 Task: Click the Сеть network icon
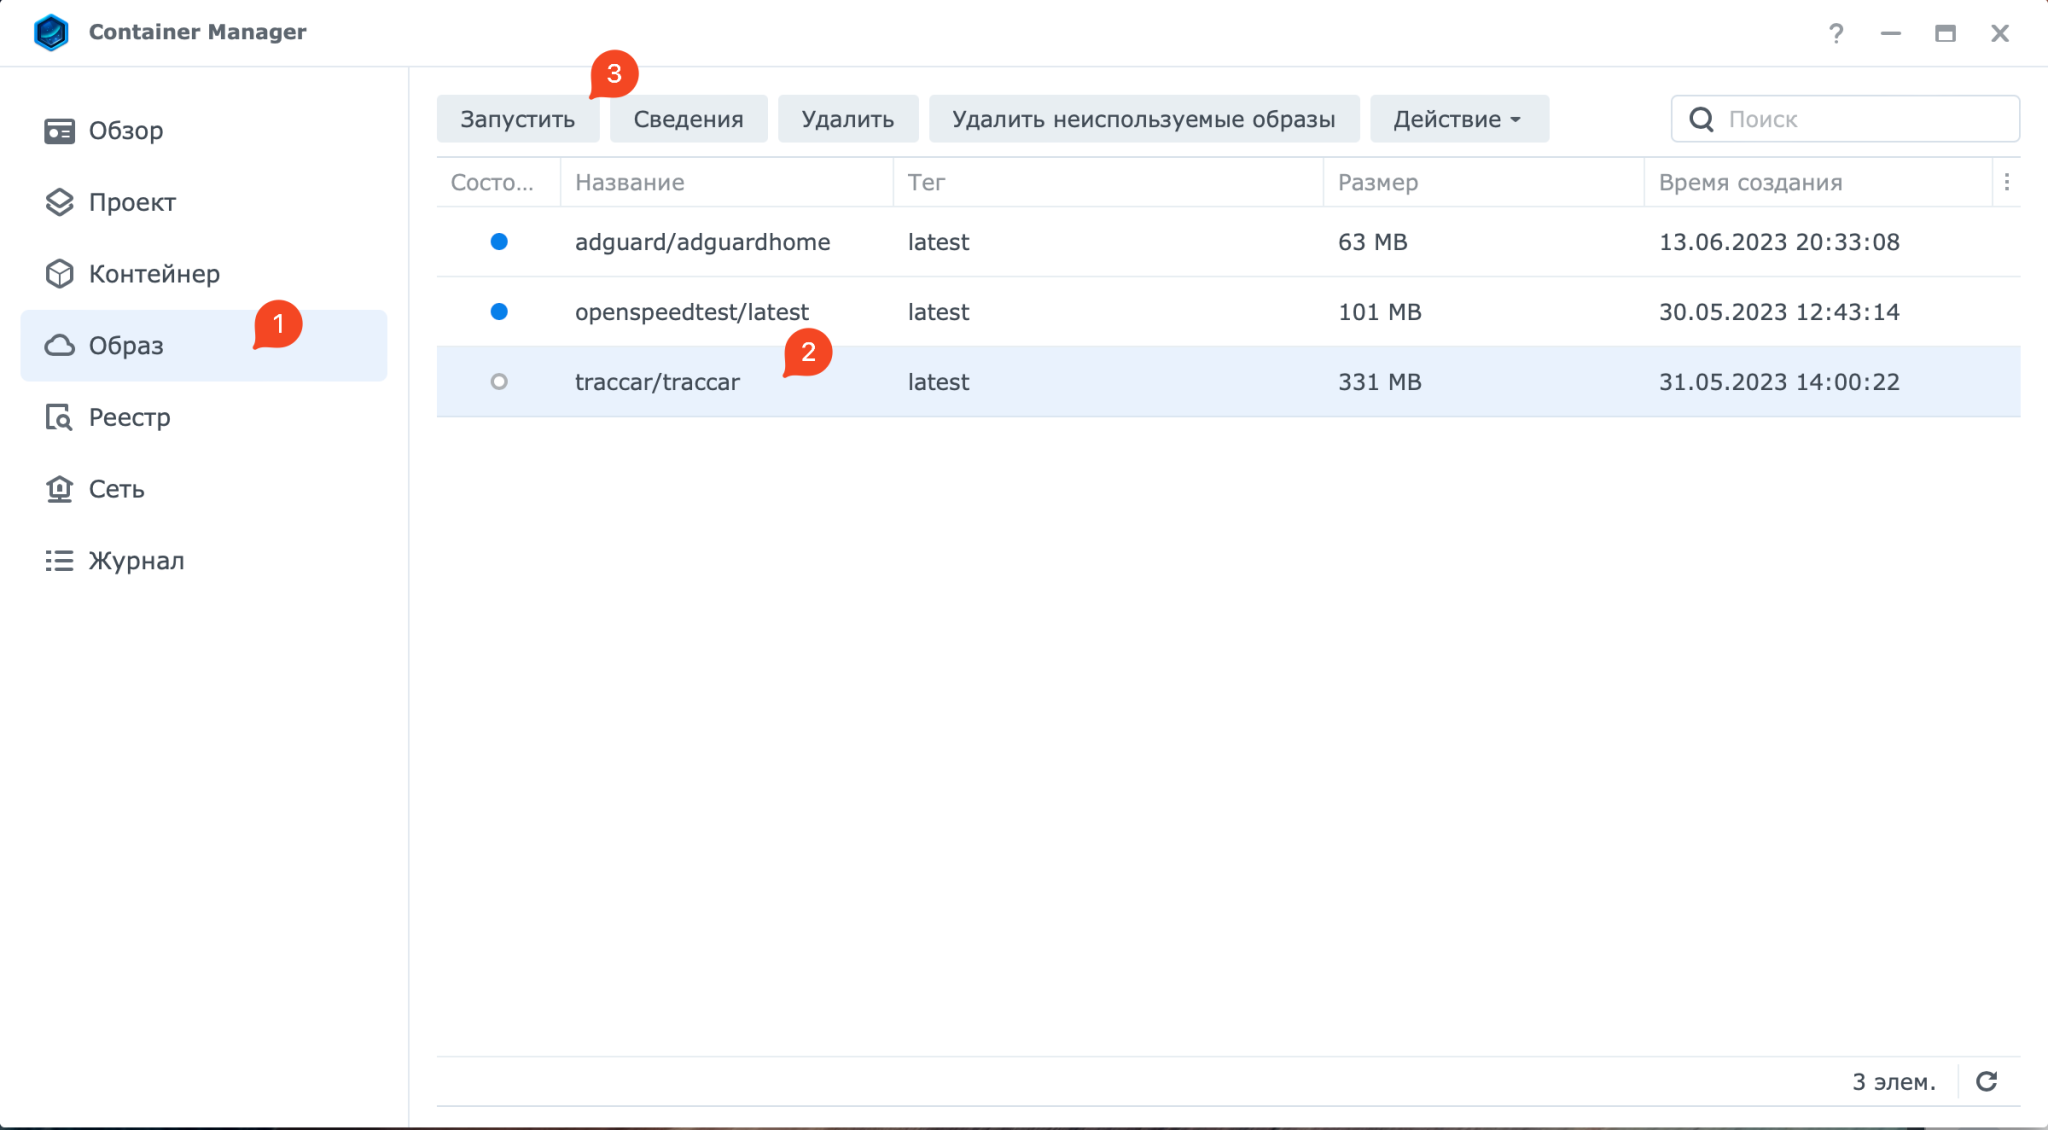coord(59,489)
